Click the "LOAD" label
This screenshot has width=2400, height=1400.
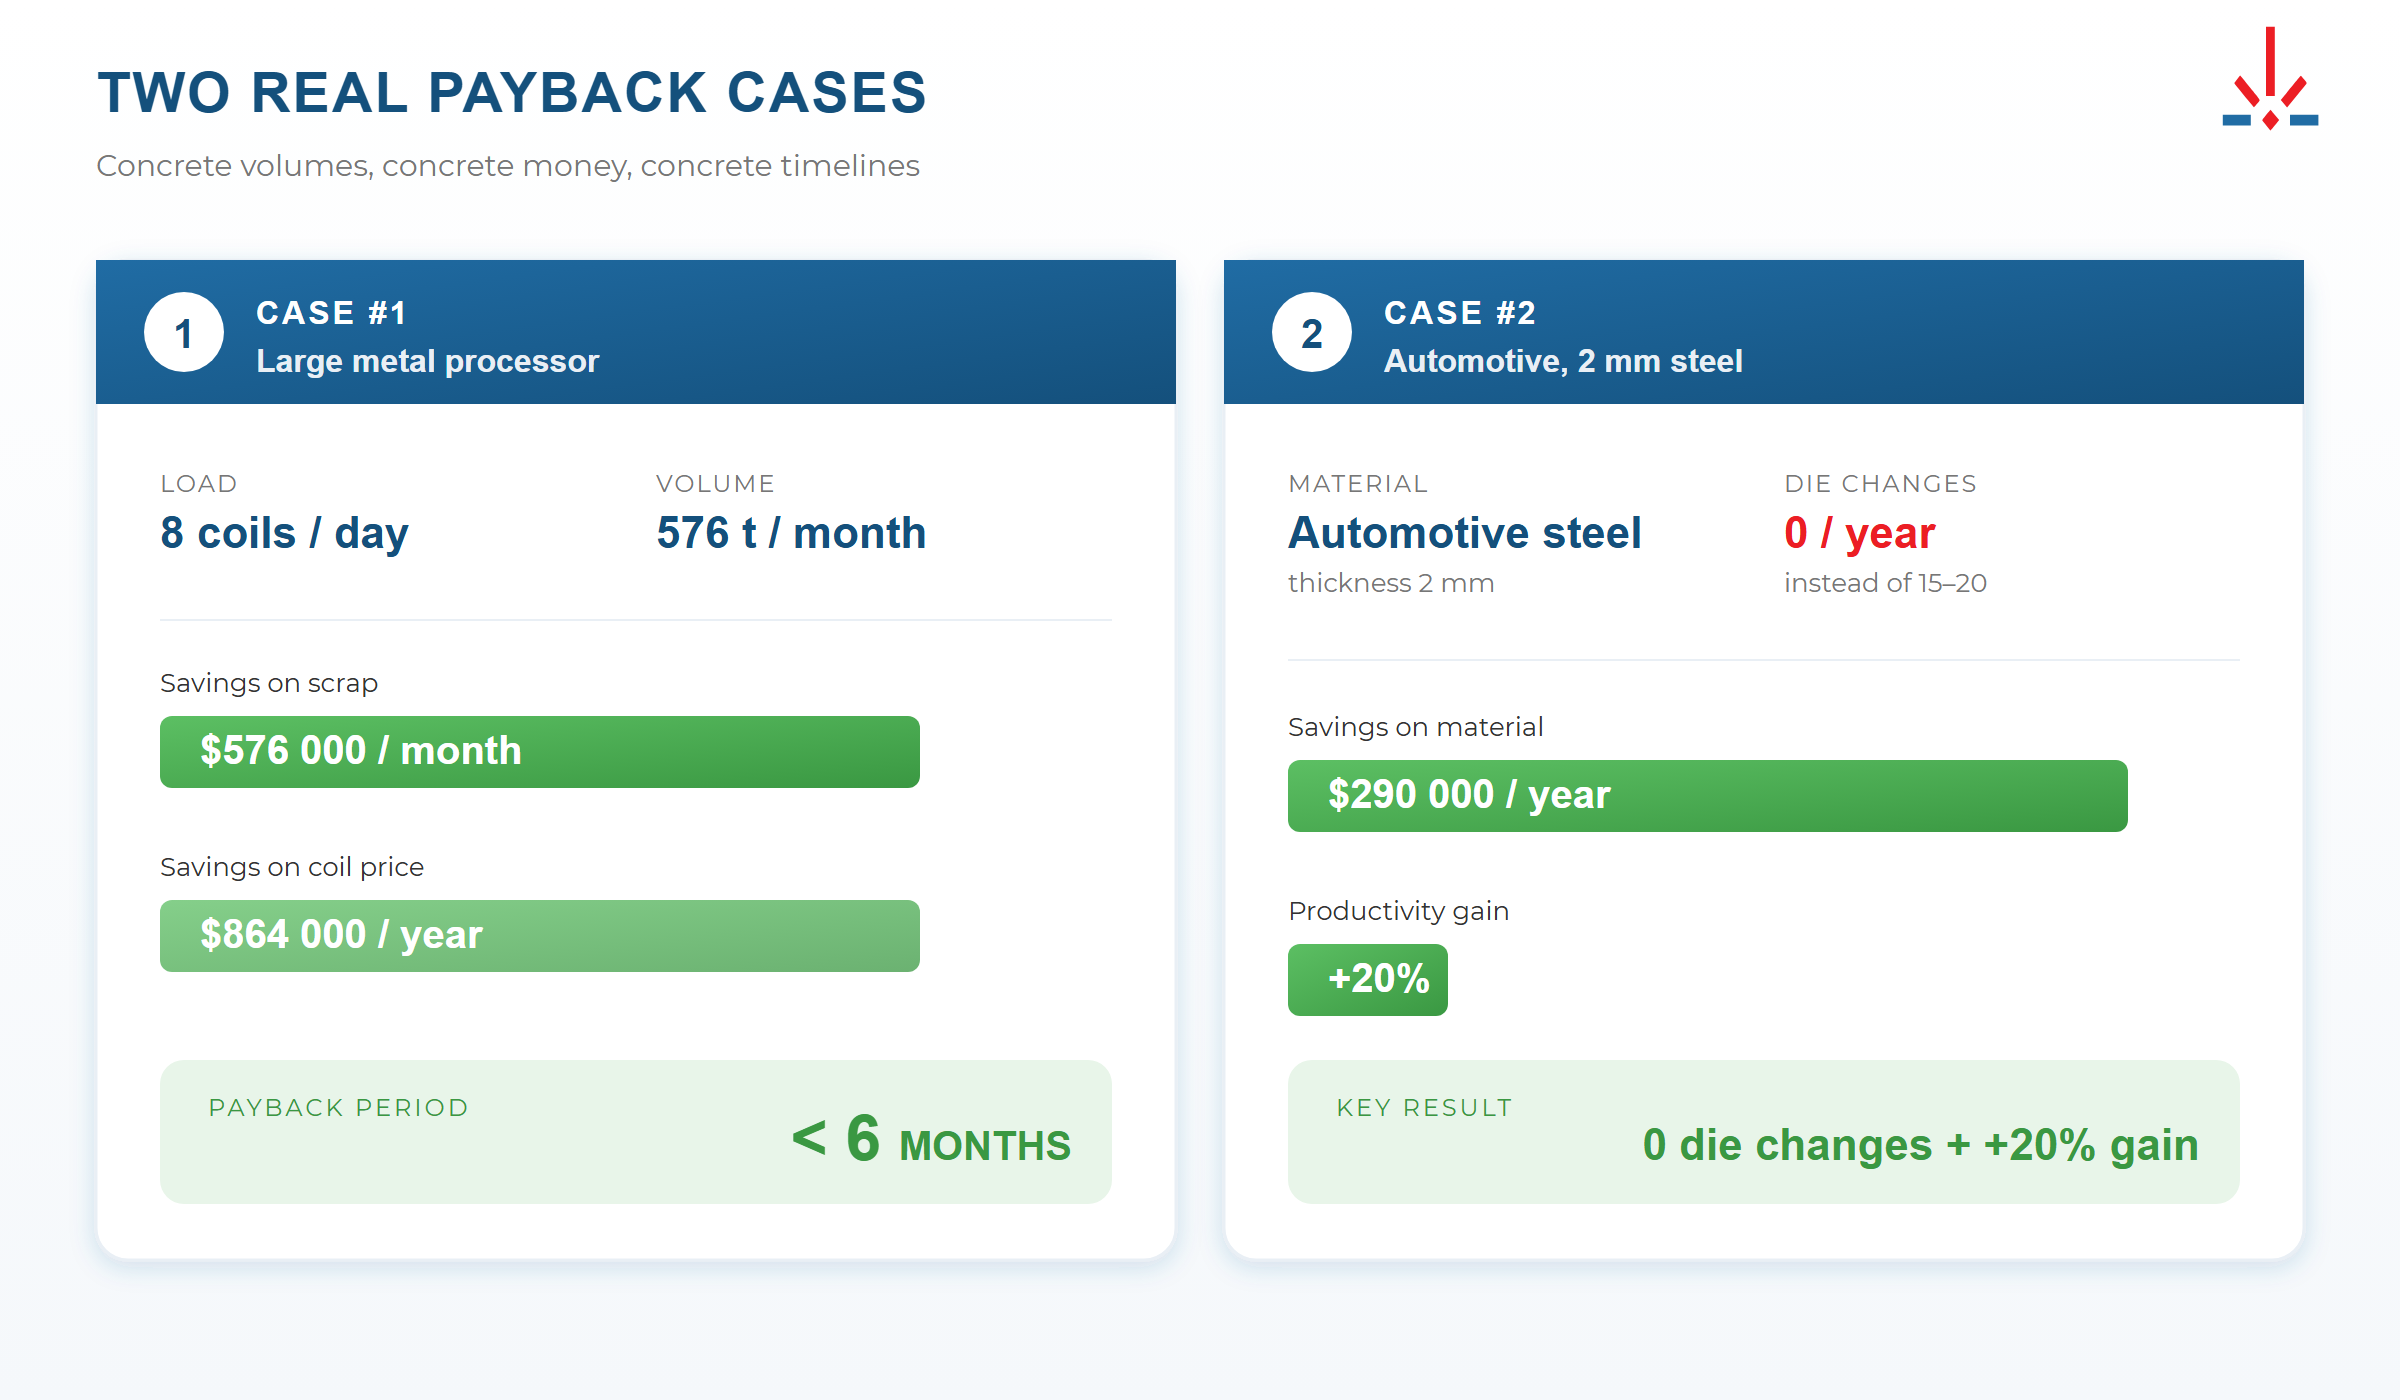pos(199,484)
